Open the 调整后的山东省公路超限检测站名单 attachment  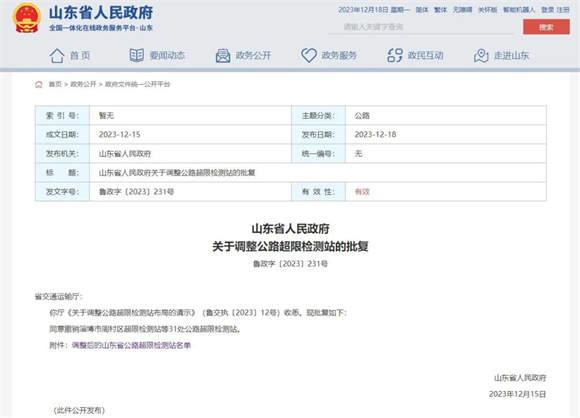131,345
